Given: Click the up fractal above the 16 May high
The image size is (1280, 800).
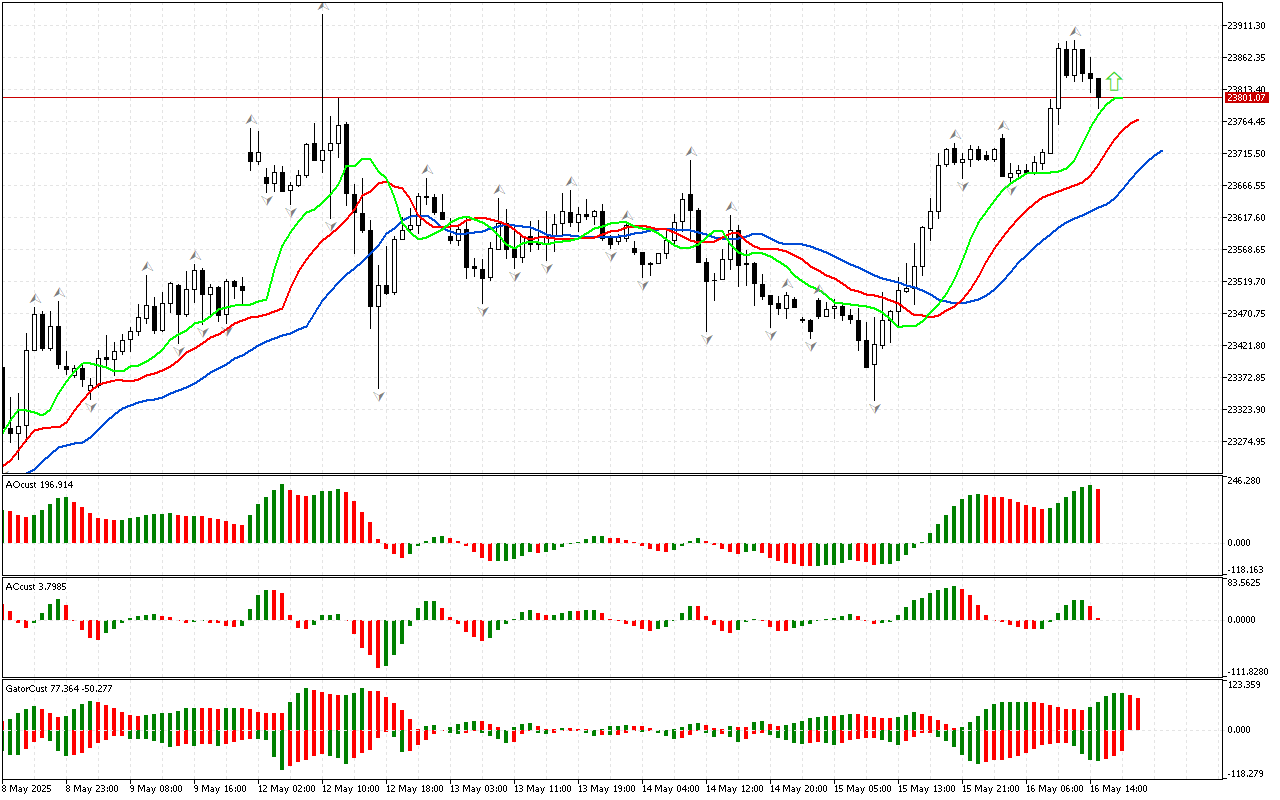Looking at the screenshot, I should [x=1074, y=32].
